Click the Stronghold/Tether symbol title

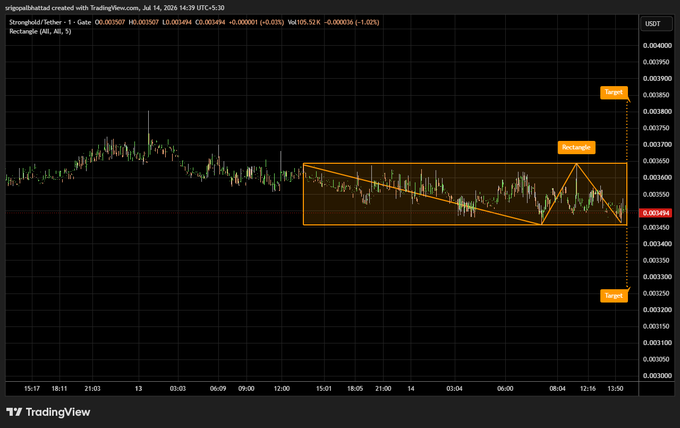tap(50, 22)
